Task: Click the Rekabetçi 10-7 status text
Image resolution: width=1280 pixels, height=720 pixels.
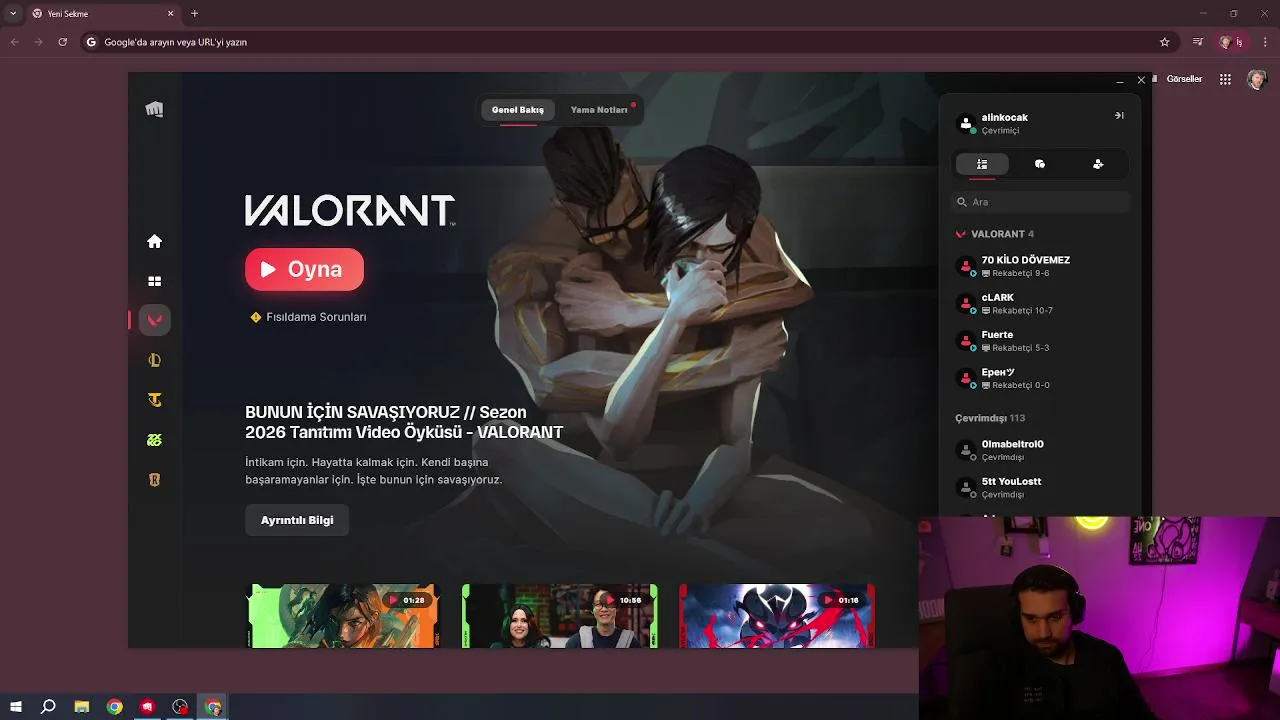Action: pos(1022,310)
